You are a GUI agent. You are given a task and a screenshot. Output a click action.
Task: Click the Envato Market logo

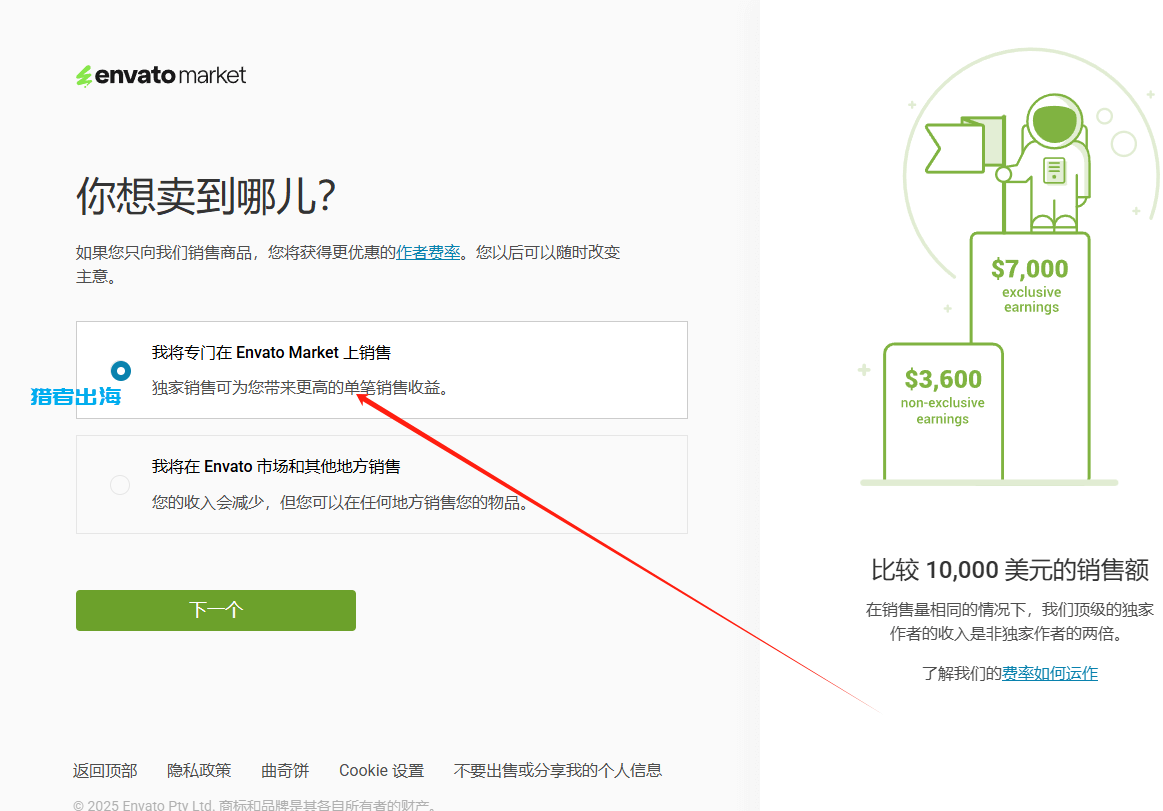pyautogui.click(x=161, y=75)
